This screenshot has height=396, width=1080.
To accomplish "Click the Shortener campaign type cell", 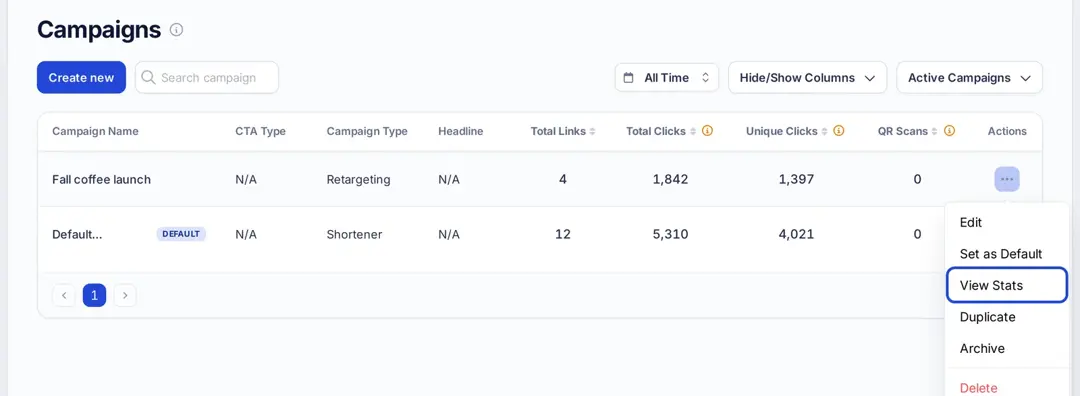I will 354,234.
